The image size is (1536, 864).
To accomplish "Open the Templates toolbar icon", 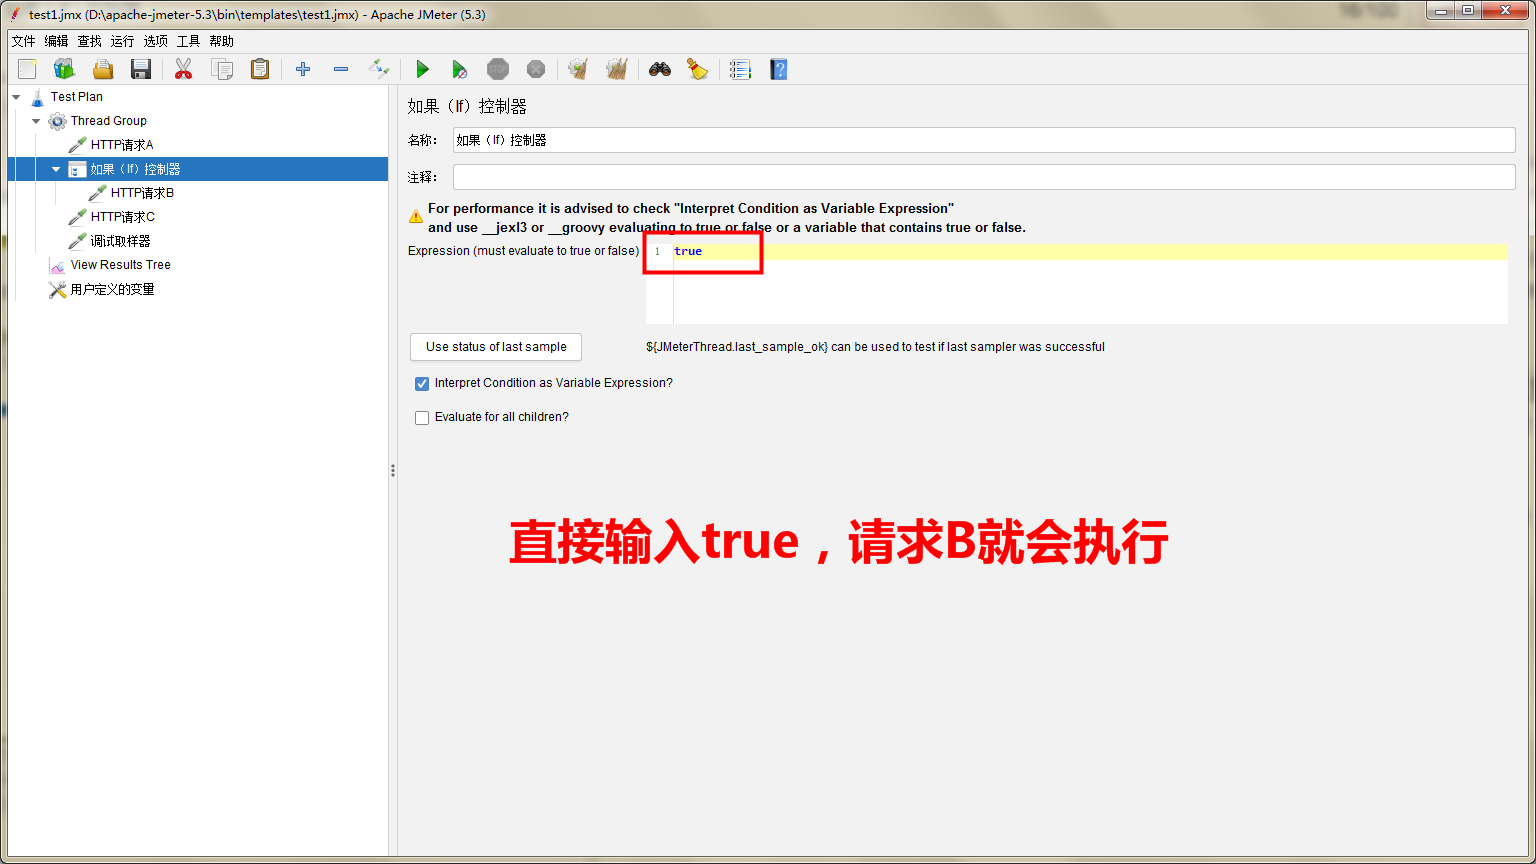I will (64, 69).
